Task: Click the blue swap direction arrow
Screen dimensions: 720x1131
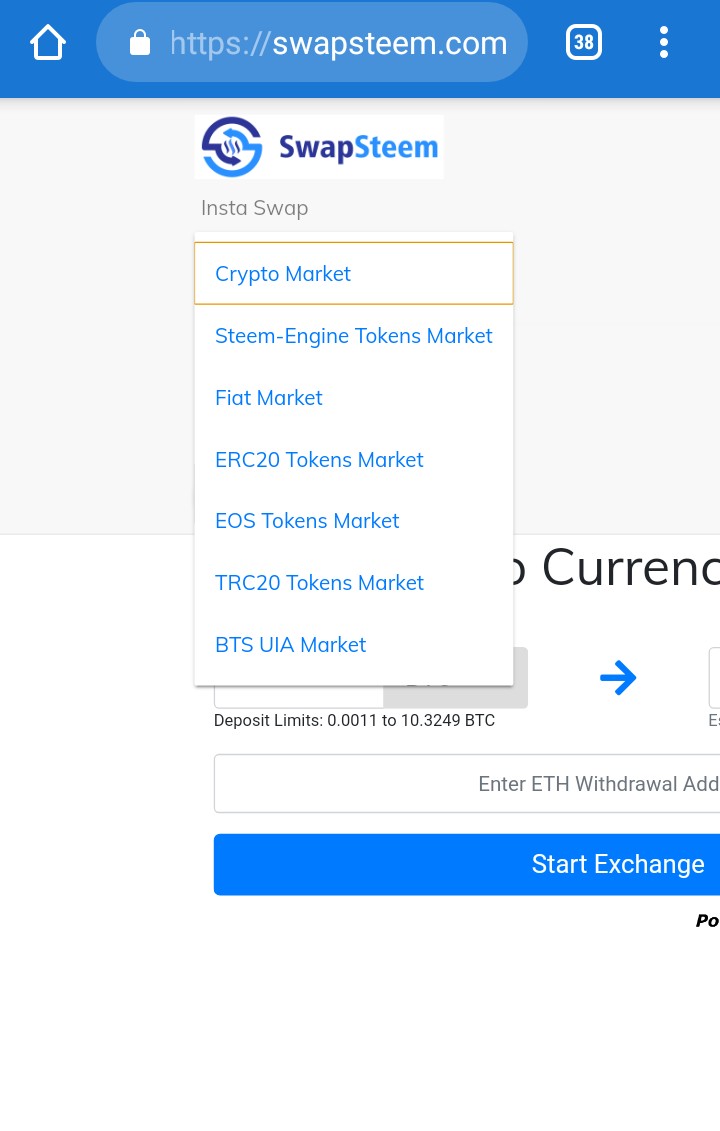Action: [618, 677]
